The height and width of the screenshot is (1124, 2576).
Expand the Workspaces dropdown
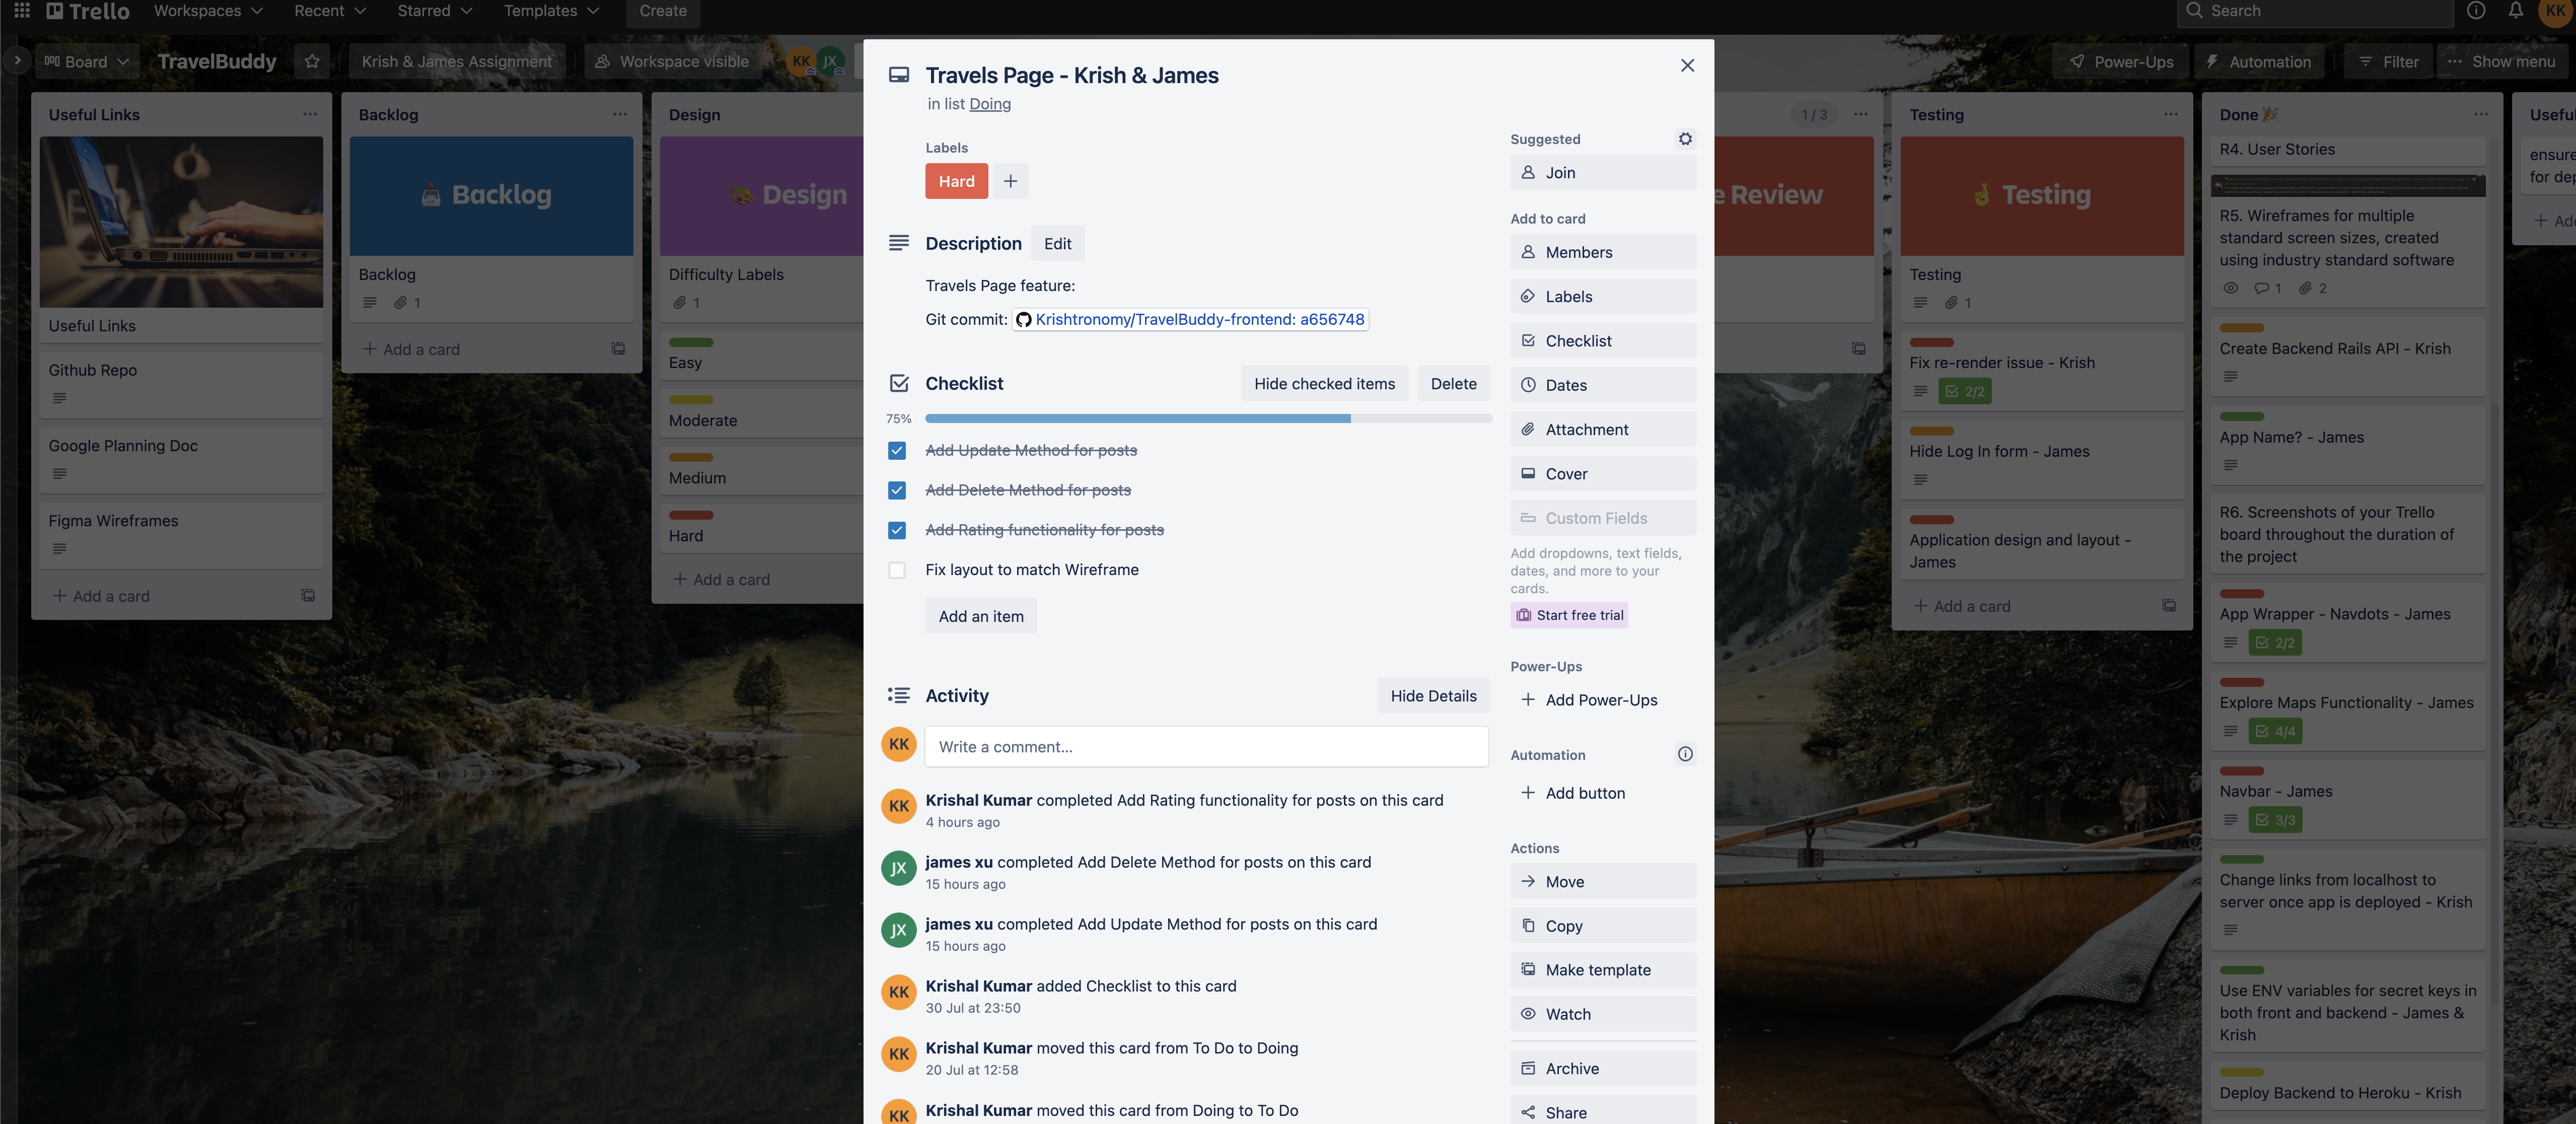(x=208, y=11)
